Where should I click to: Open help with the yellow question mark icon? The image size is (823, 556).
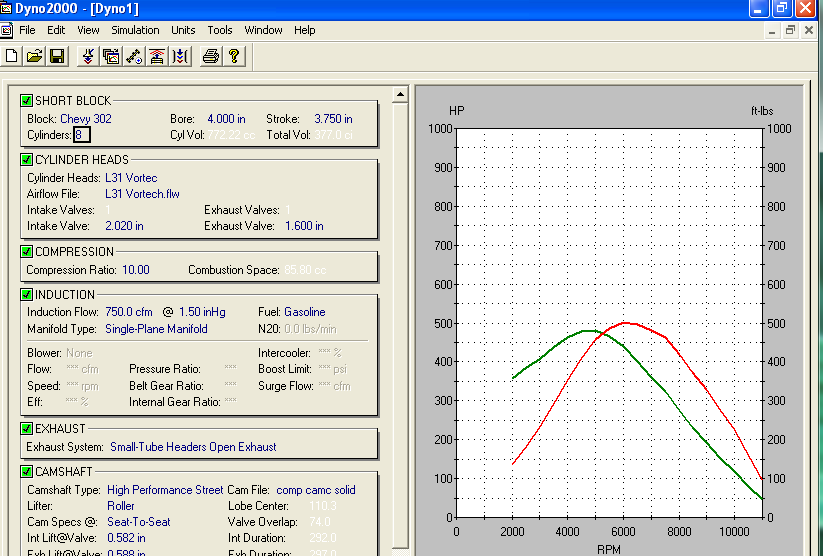coord(234,56)
